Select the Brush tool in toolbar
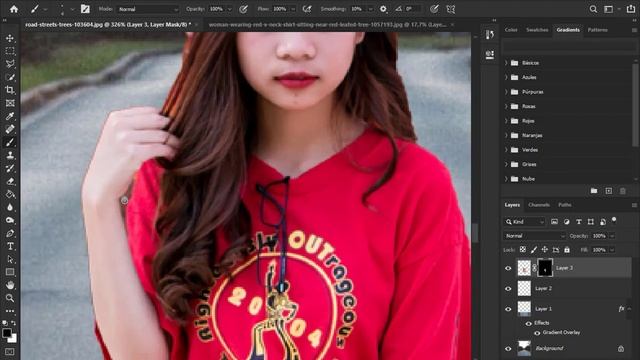 pos(10,142)
